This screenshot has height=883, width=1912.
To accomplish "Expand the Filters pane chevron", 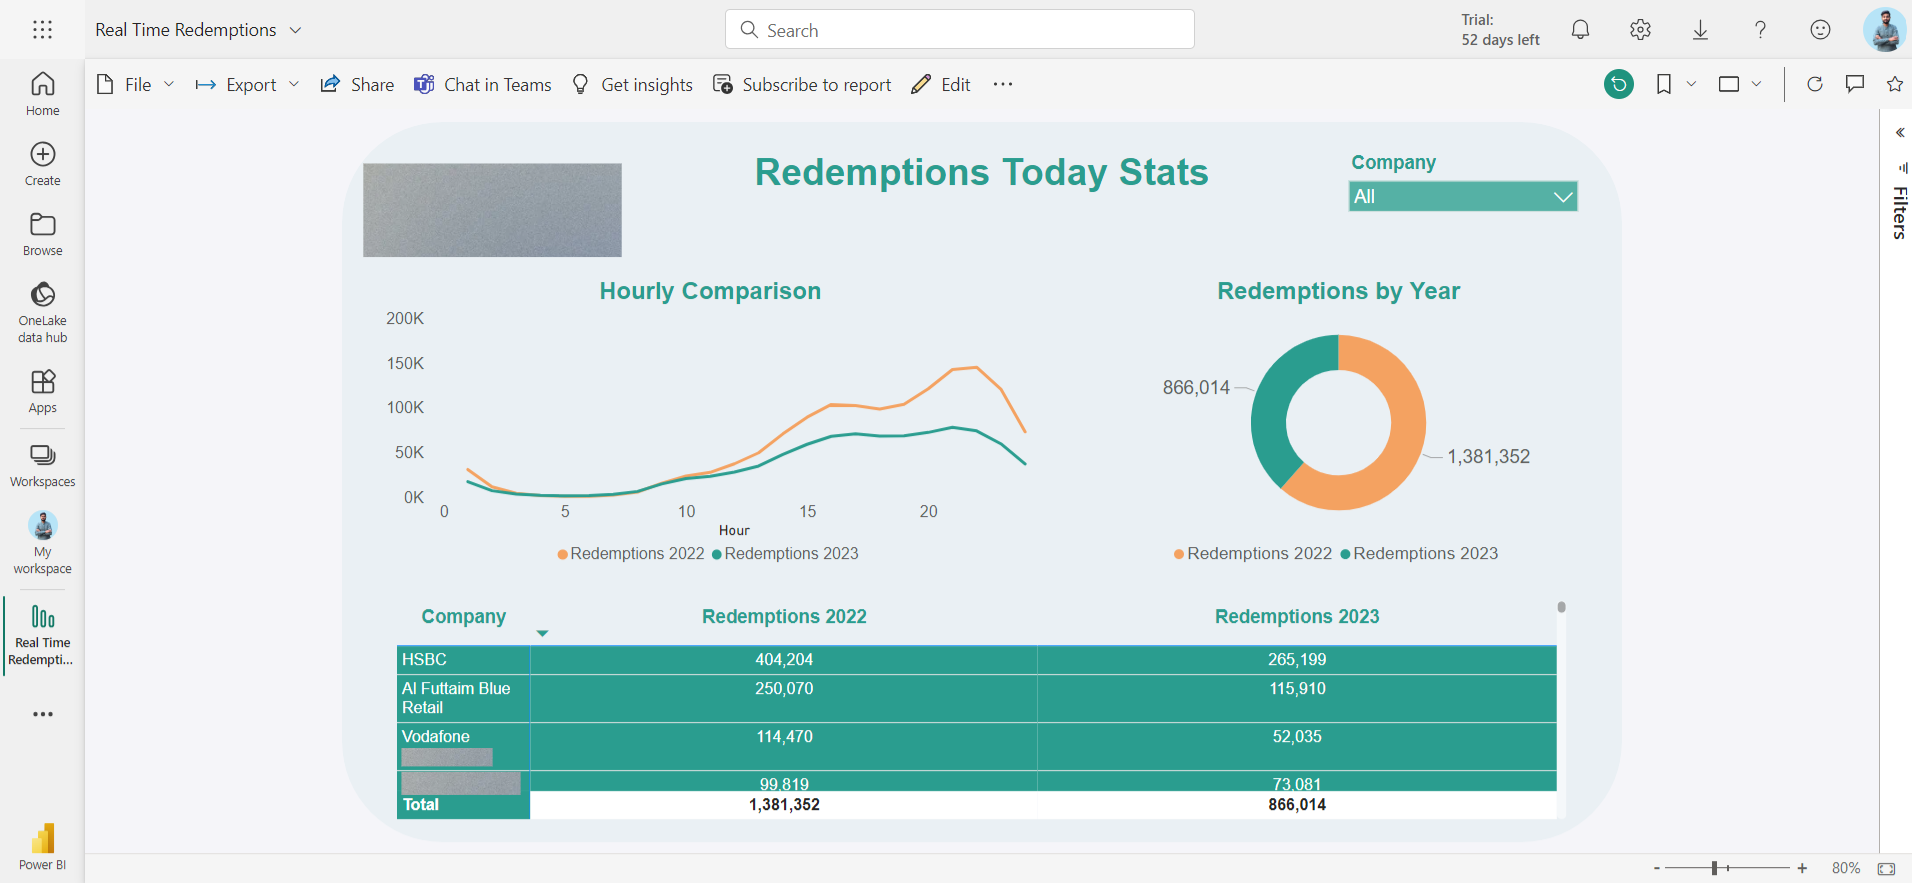I will (1900, 132).
